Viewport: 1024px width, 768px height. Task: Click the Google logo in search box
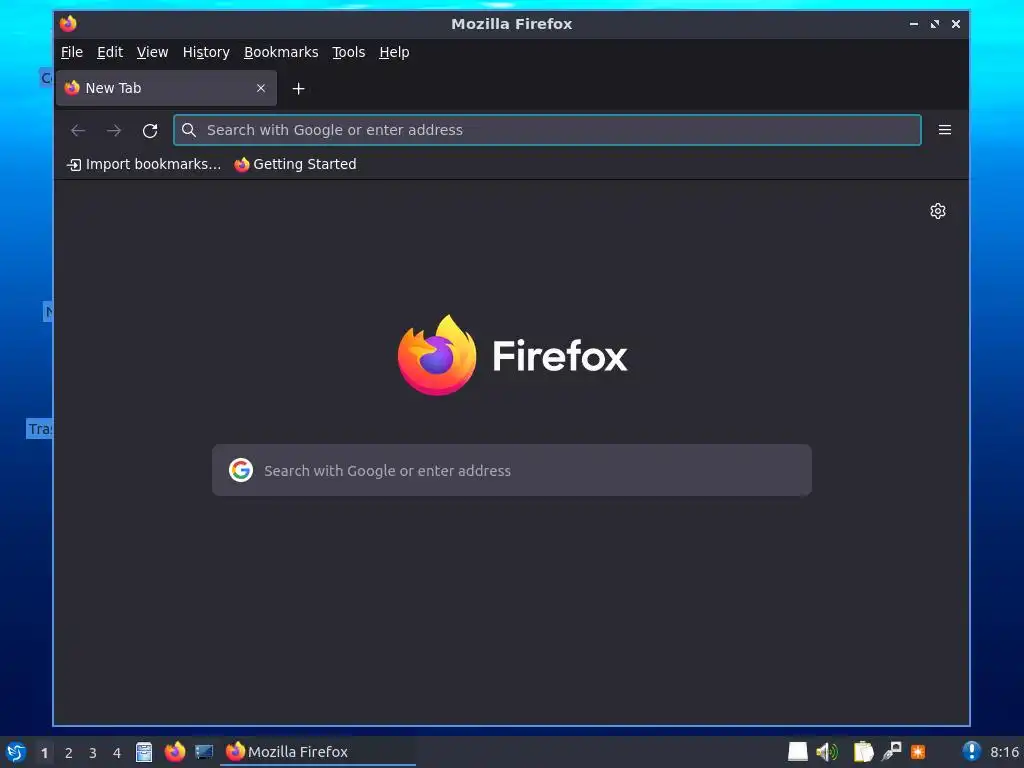coord(241,470)
